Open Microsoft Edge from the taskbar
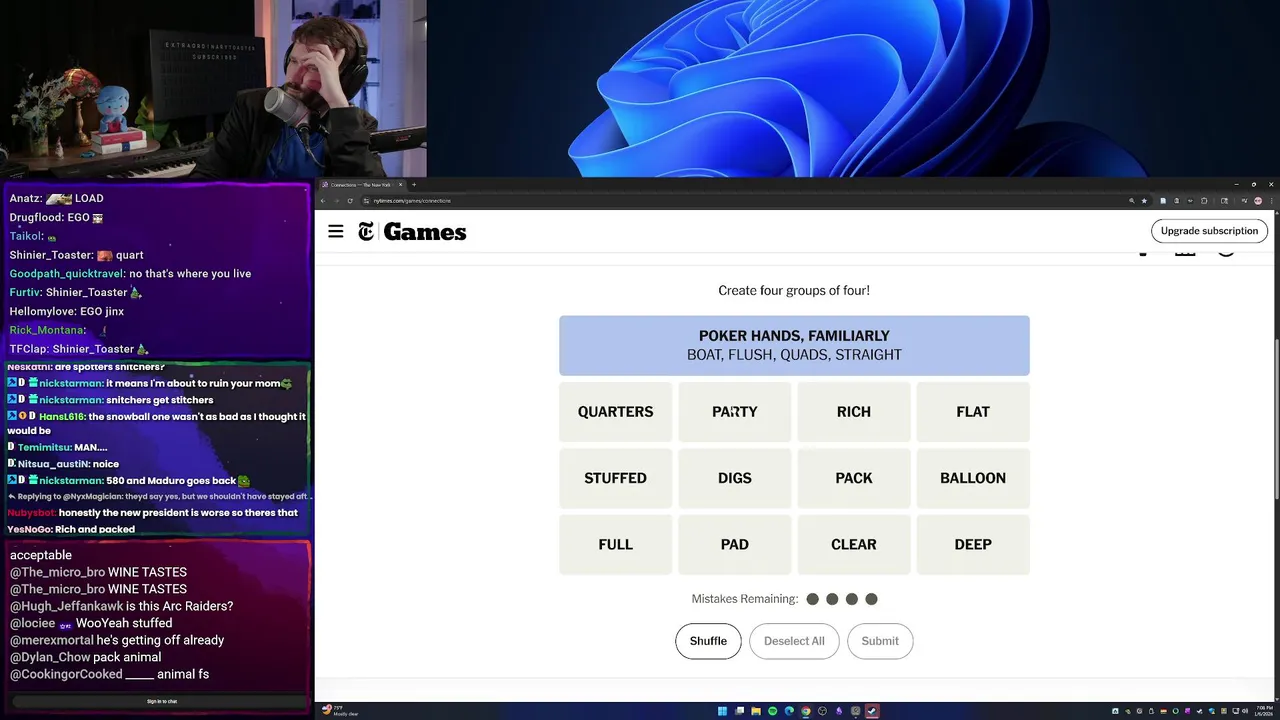 point(789,711)
